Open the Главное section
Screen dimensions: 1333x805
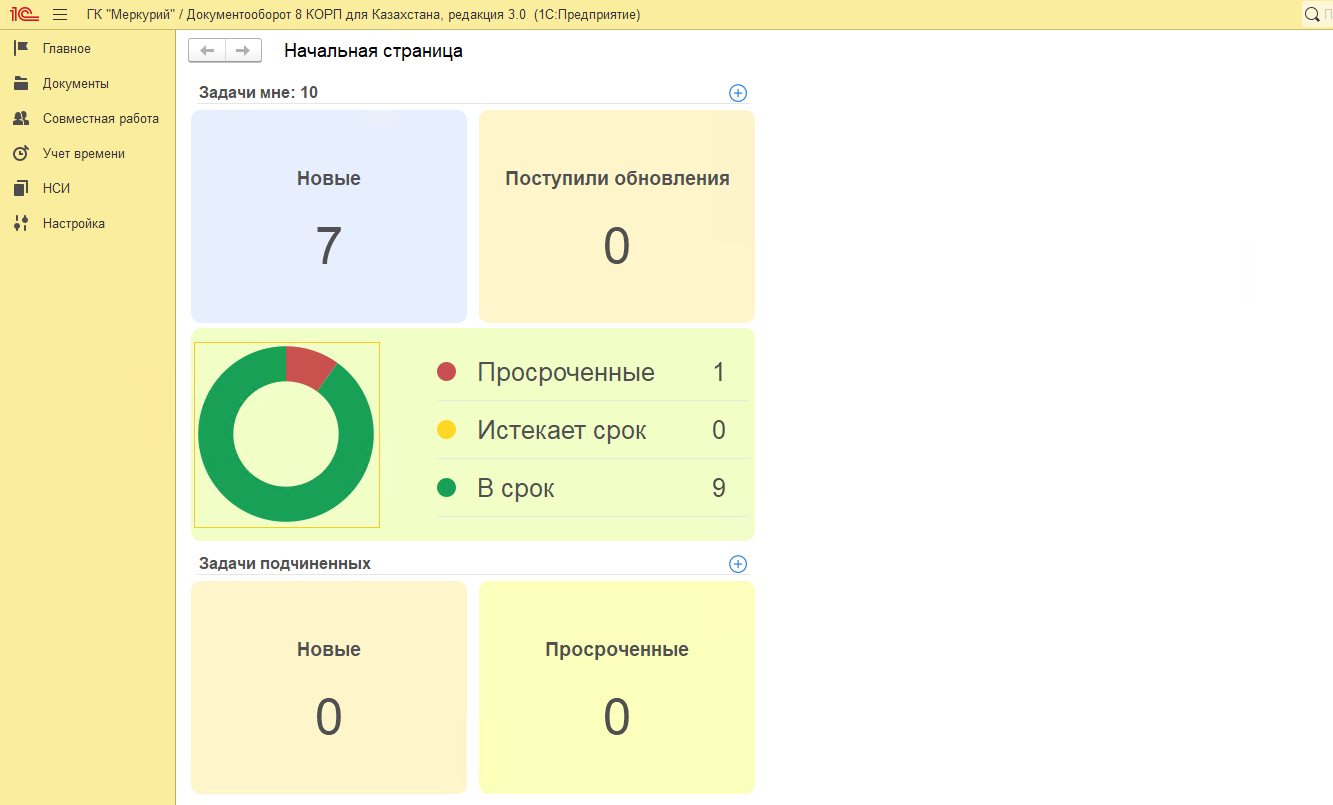coord(66,49)
